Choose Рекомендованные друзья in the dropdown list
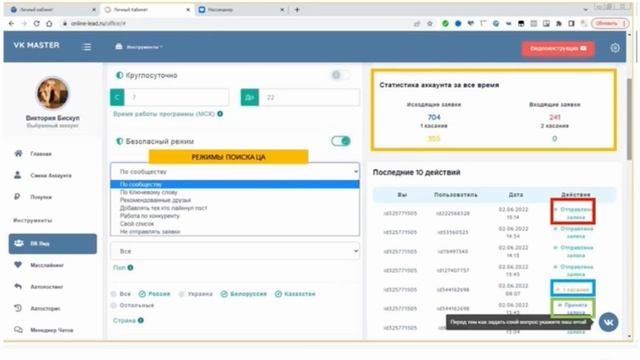 click(235, 200)
